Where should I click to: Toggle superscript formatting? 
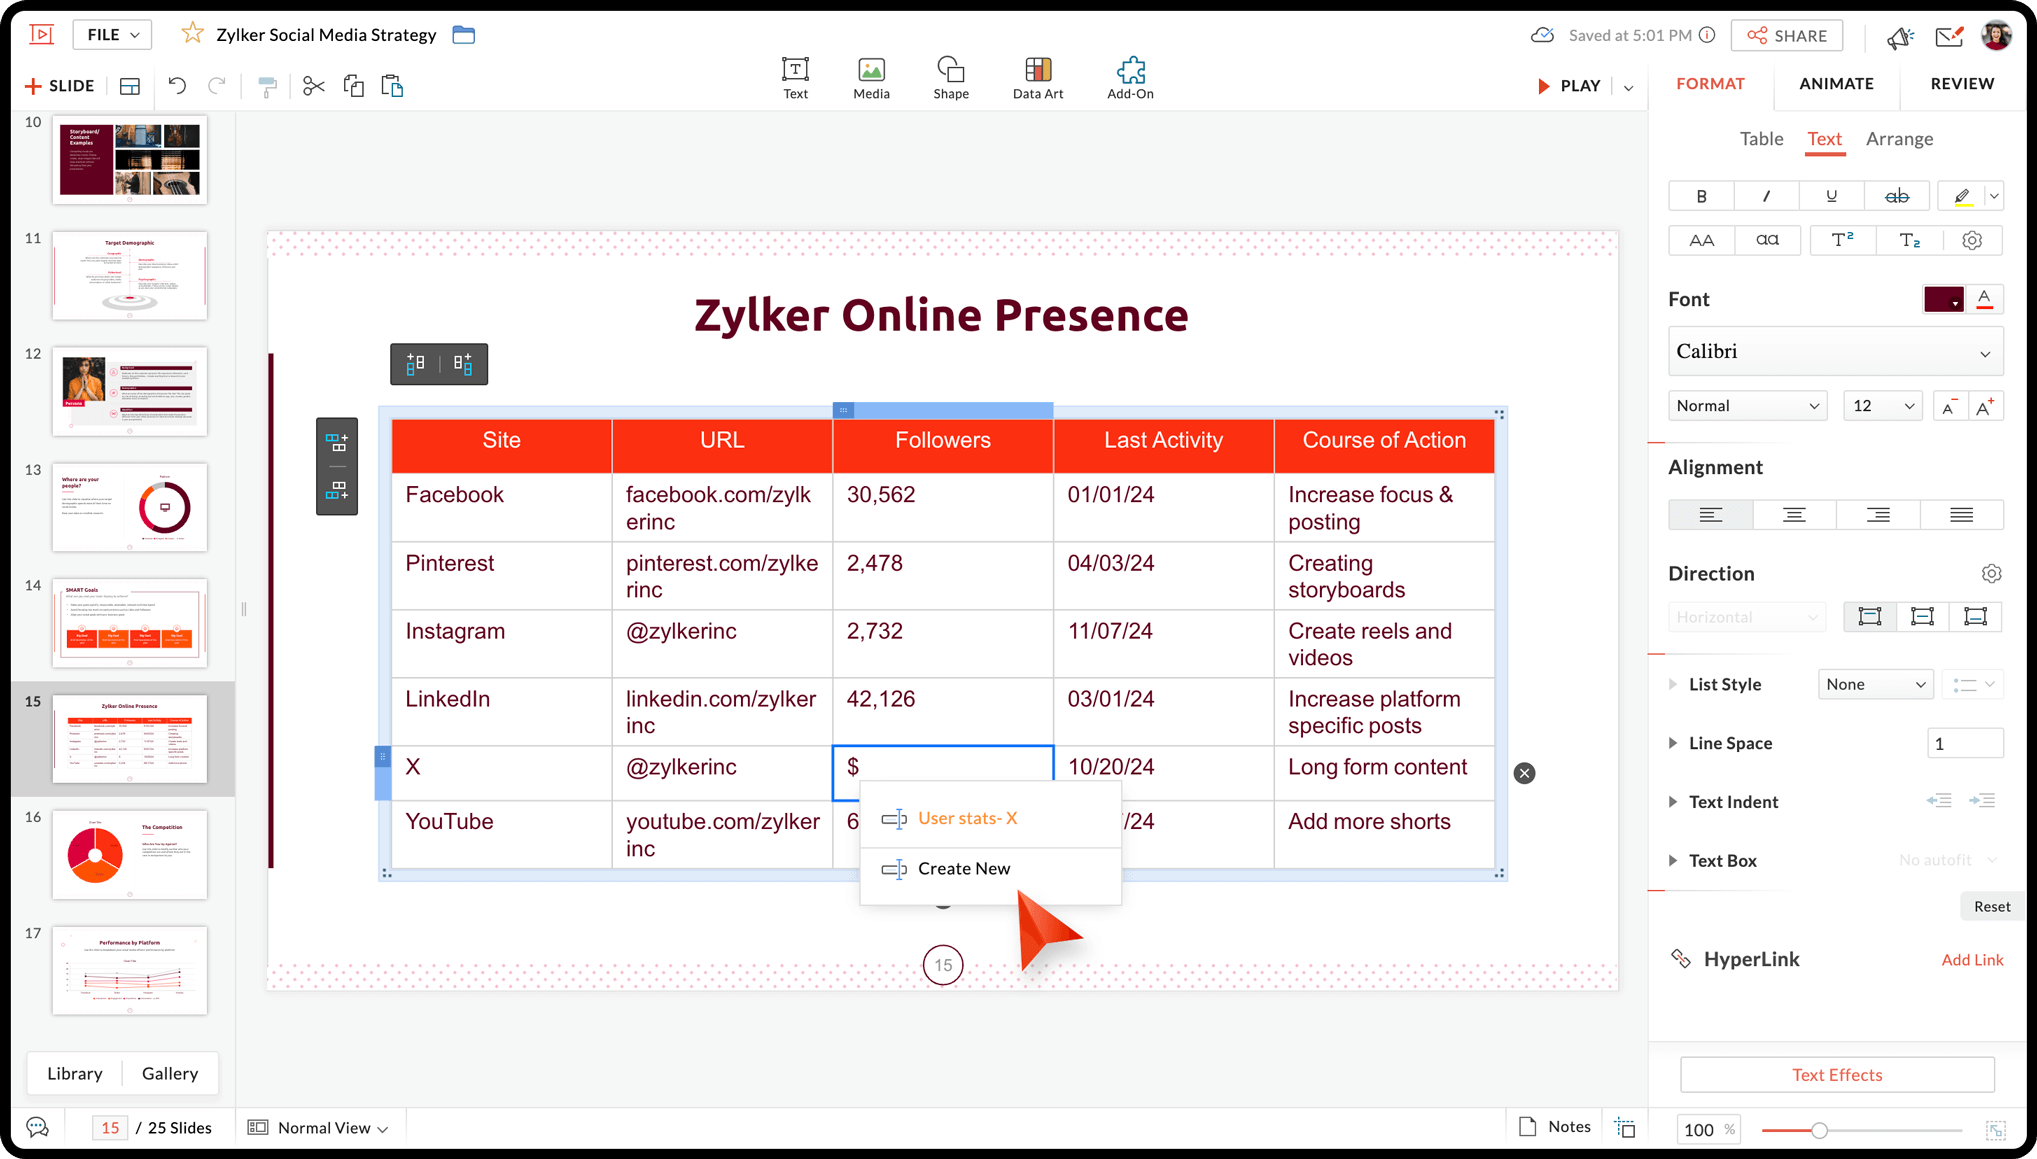[1842, 240]
